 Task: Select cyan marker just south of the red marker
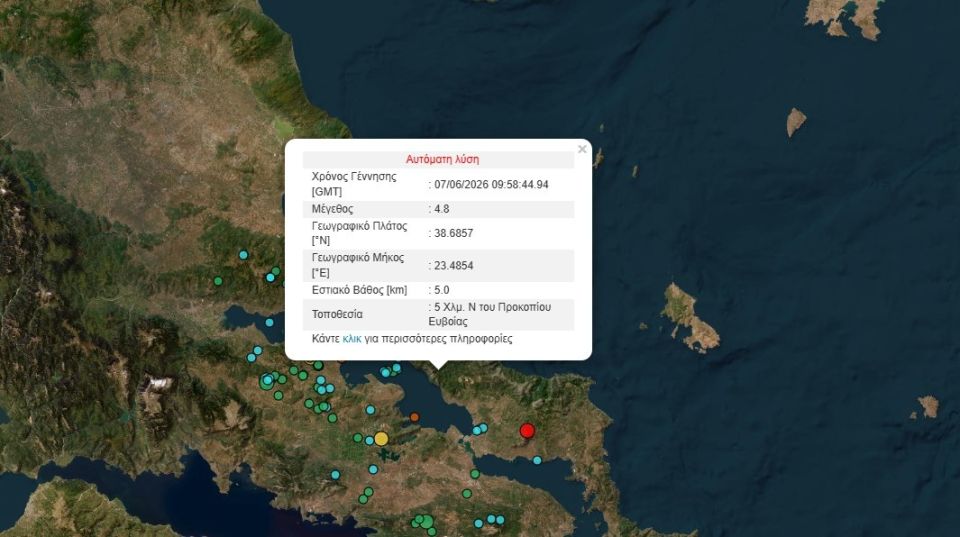click(x=537, y=460)
